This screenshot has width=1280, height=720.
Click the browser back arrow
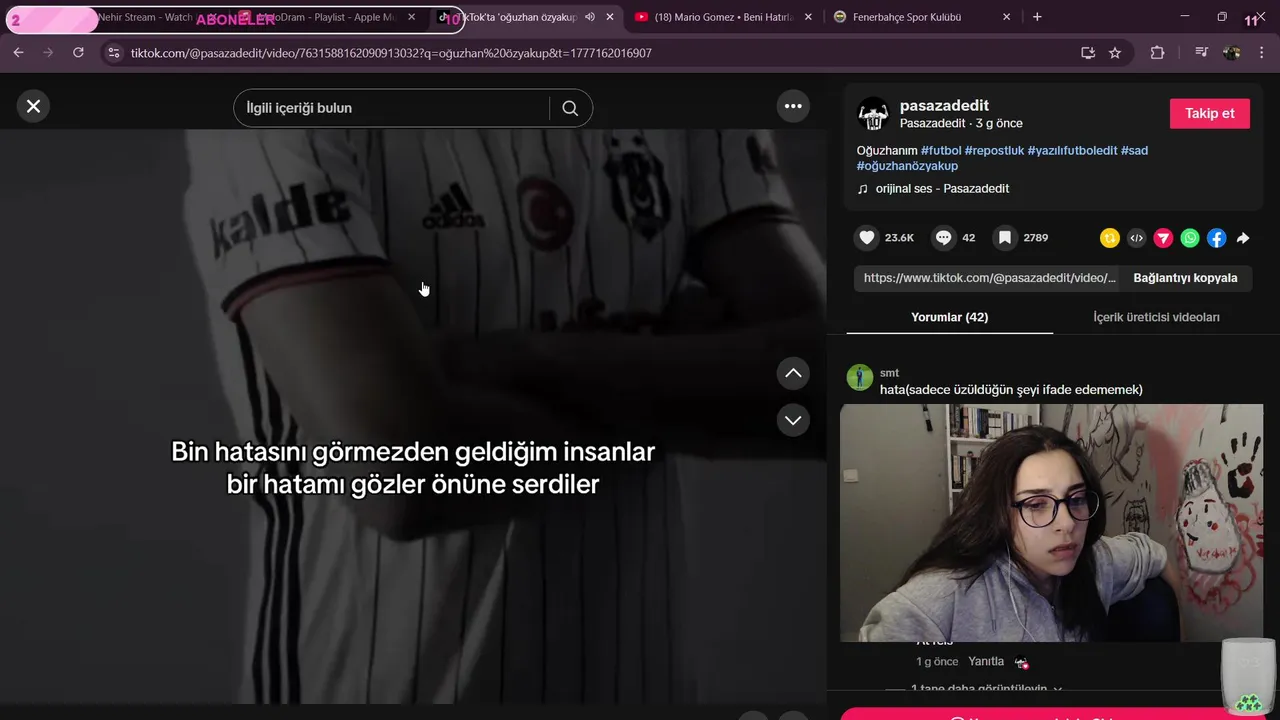tap(18, 53)
